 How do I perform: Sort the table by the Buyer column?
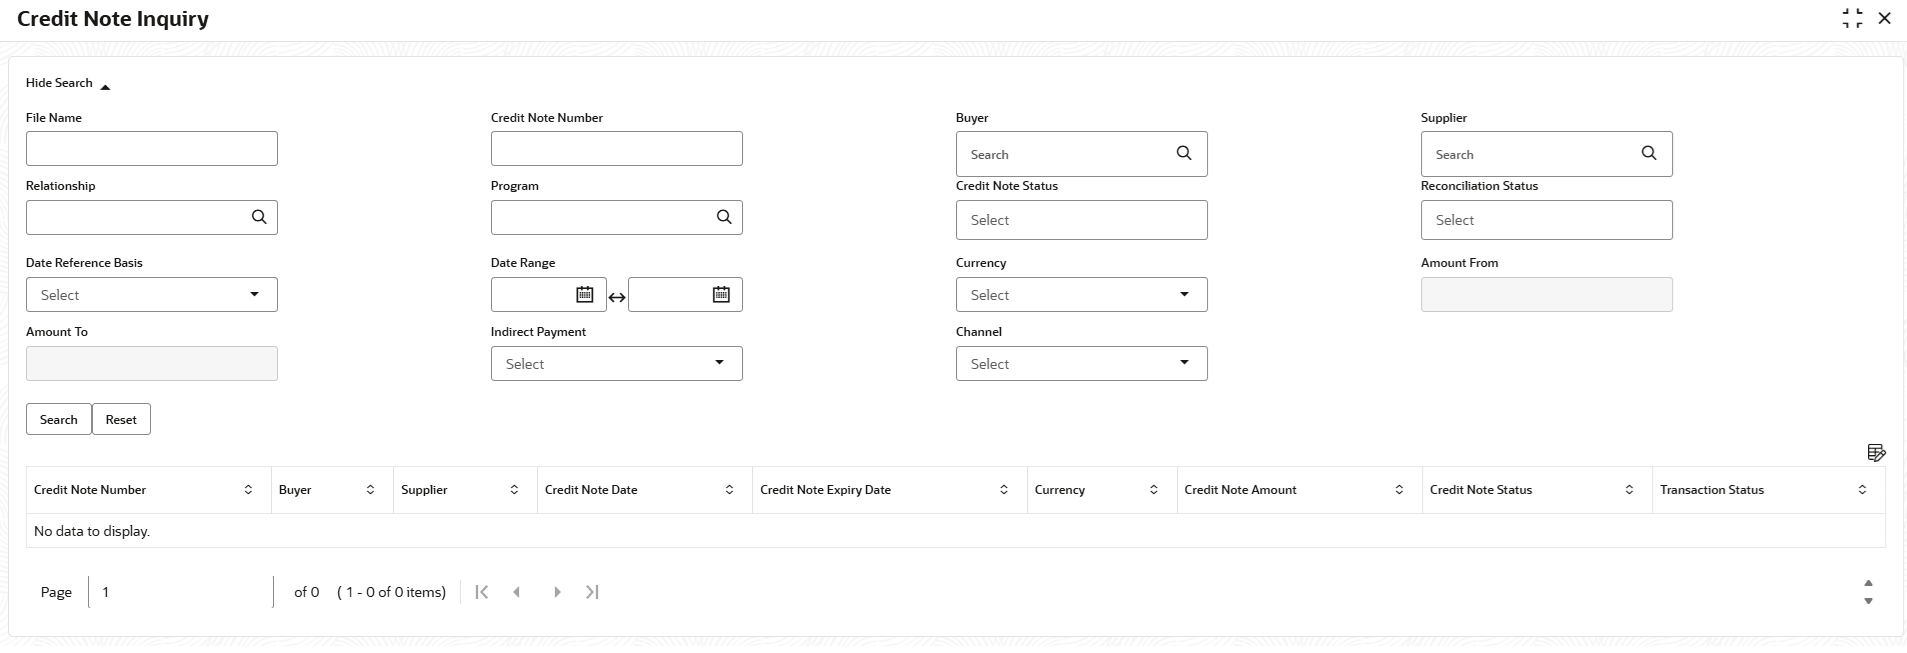click(370, 490)
